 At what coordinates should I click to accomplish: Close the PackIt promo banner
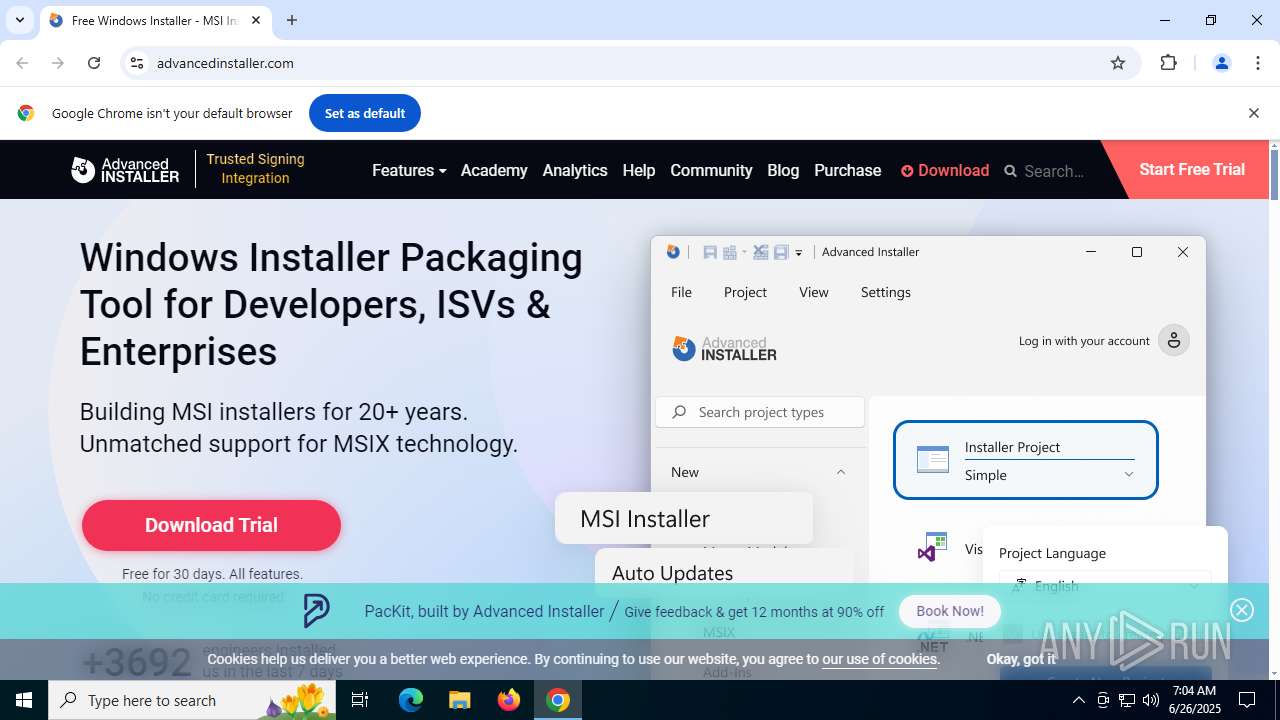[1242, 610]
